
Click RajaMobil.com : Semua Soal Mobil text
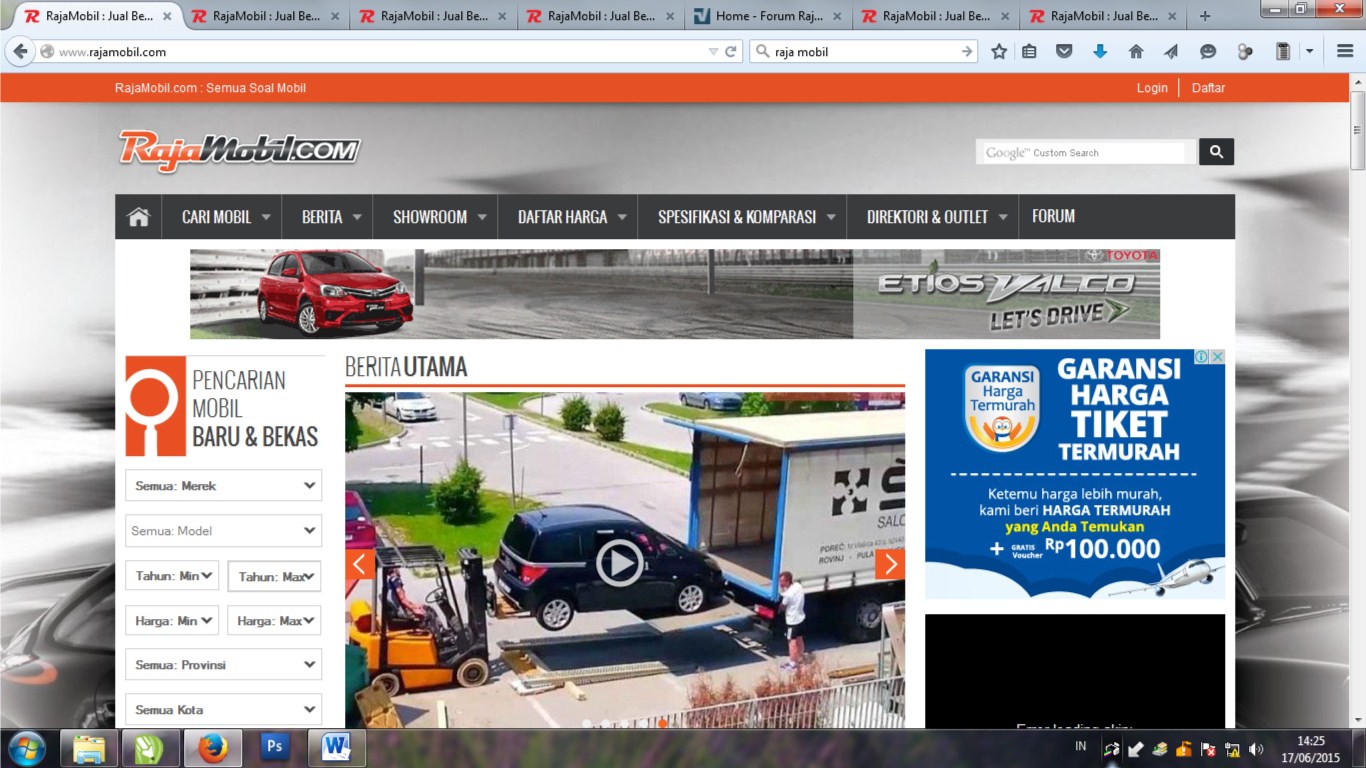pyautogui.click(x=210, y=88)
